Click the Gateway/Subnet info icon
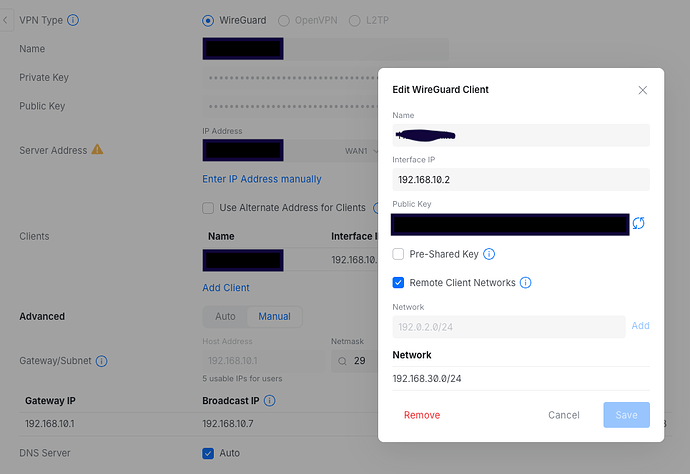 coord(102,361)
